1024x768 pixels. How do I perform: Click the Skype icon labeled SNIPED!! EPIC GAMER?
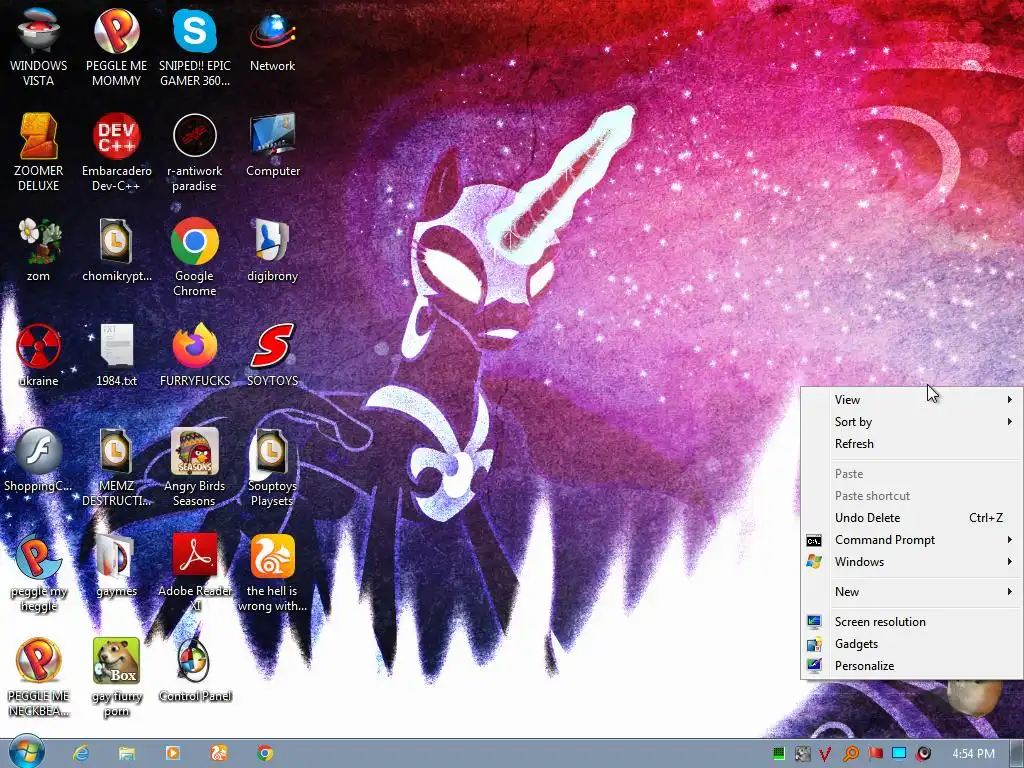(x=195, y=46)
